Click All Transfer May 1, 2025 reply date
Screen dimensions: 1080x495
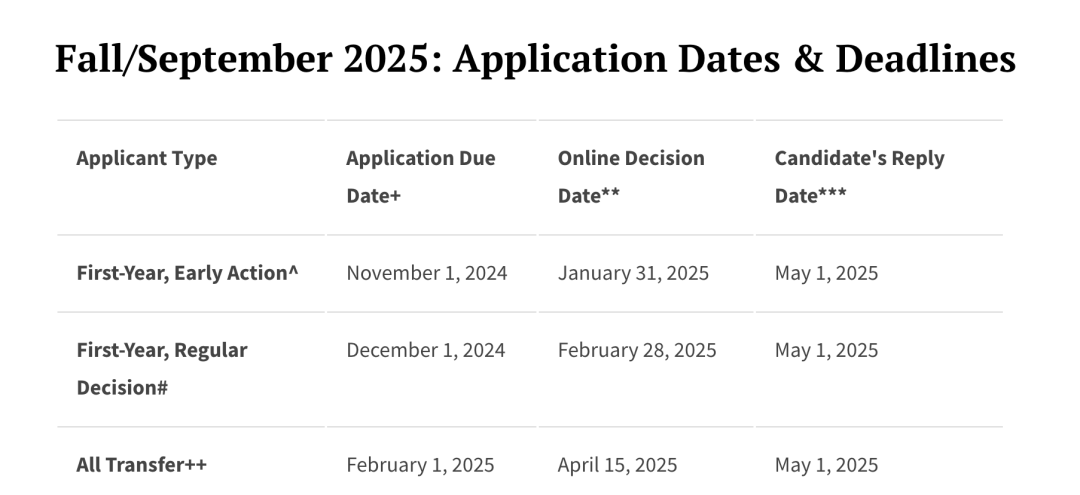pos(826,465)
